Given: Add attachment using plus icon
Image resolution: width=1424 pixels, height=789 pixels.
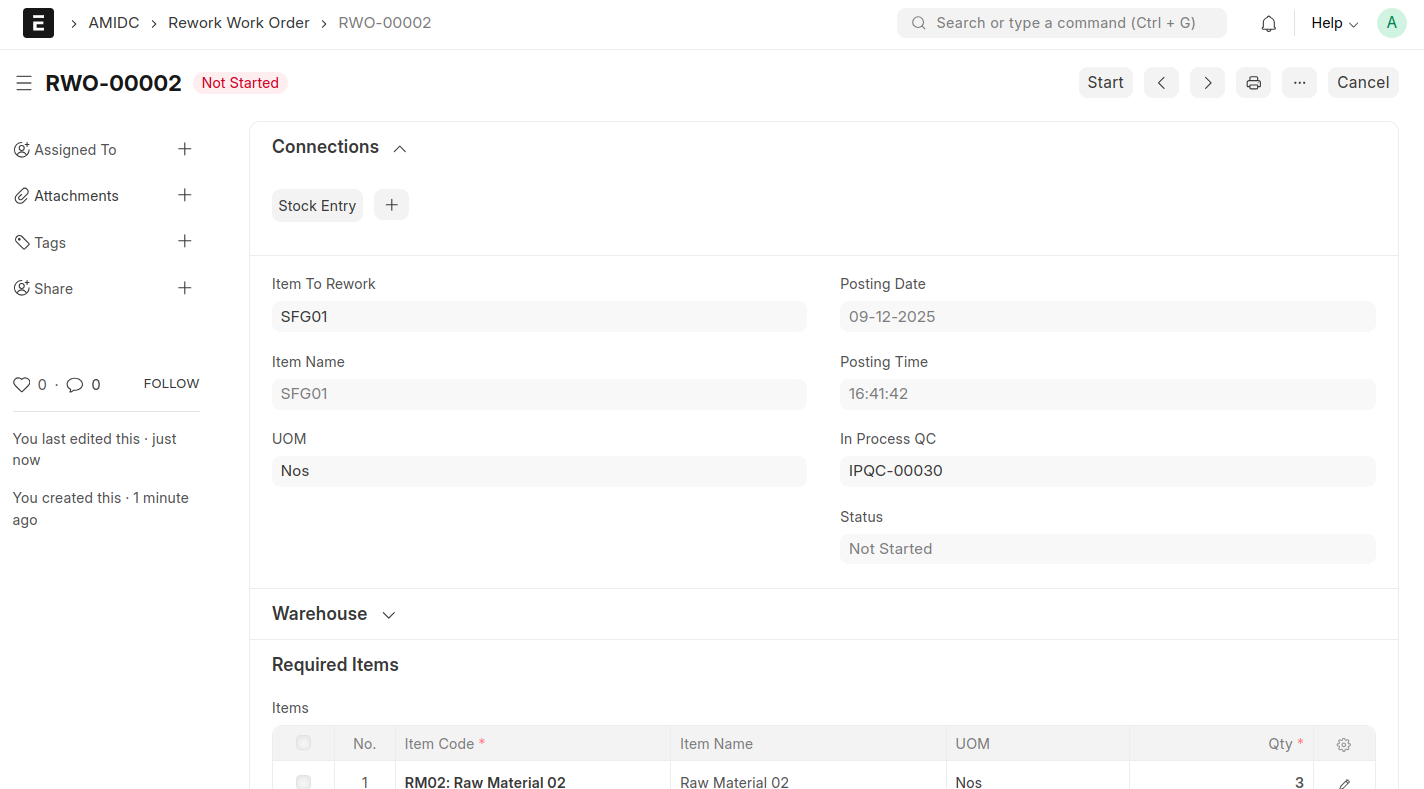Looking at the screenshot, I should tap(184, 195).
